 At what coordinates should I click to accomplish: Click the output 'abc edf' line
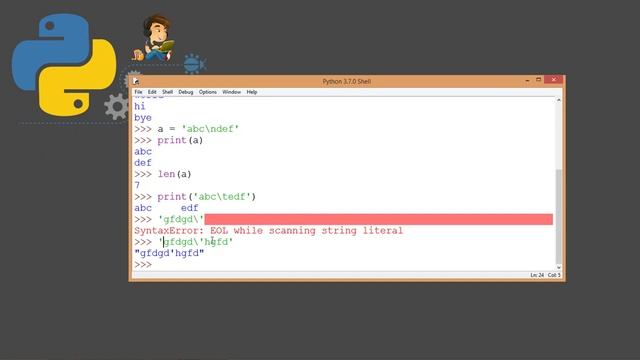coord(166,208)
